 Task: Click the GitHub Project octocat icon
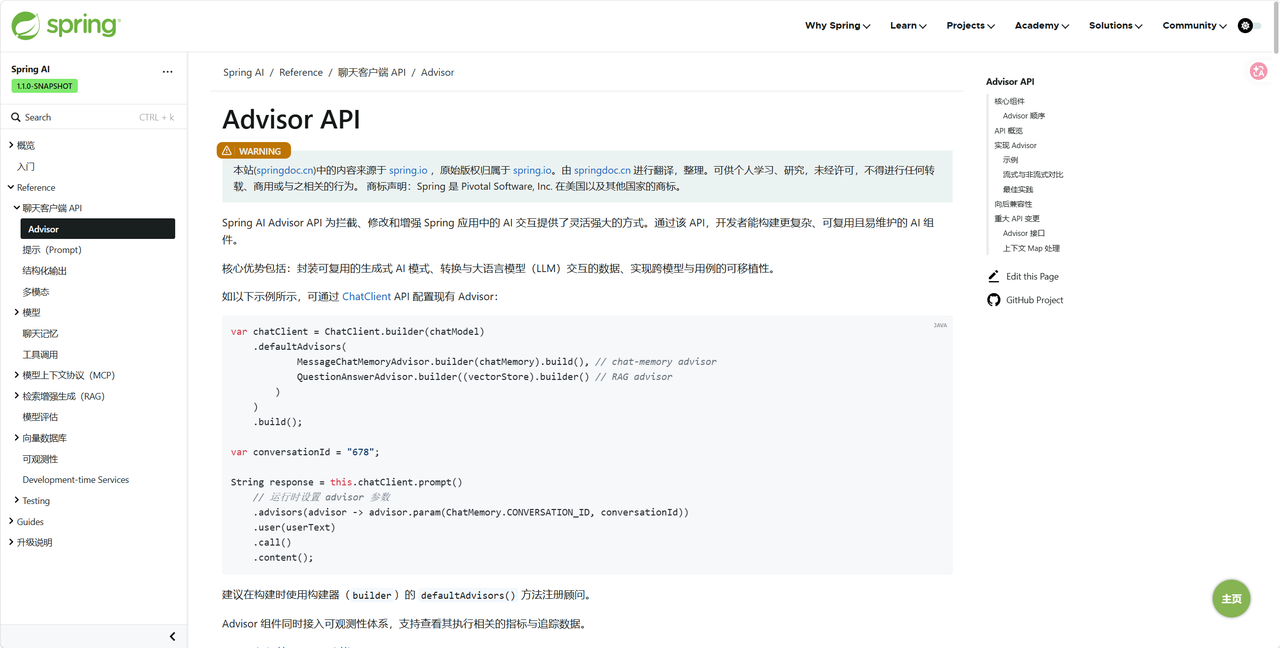pyautogui.click(x=993, y=300)
